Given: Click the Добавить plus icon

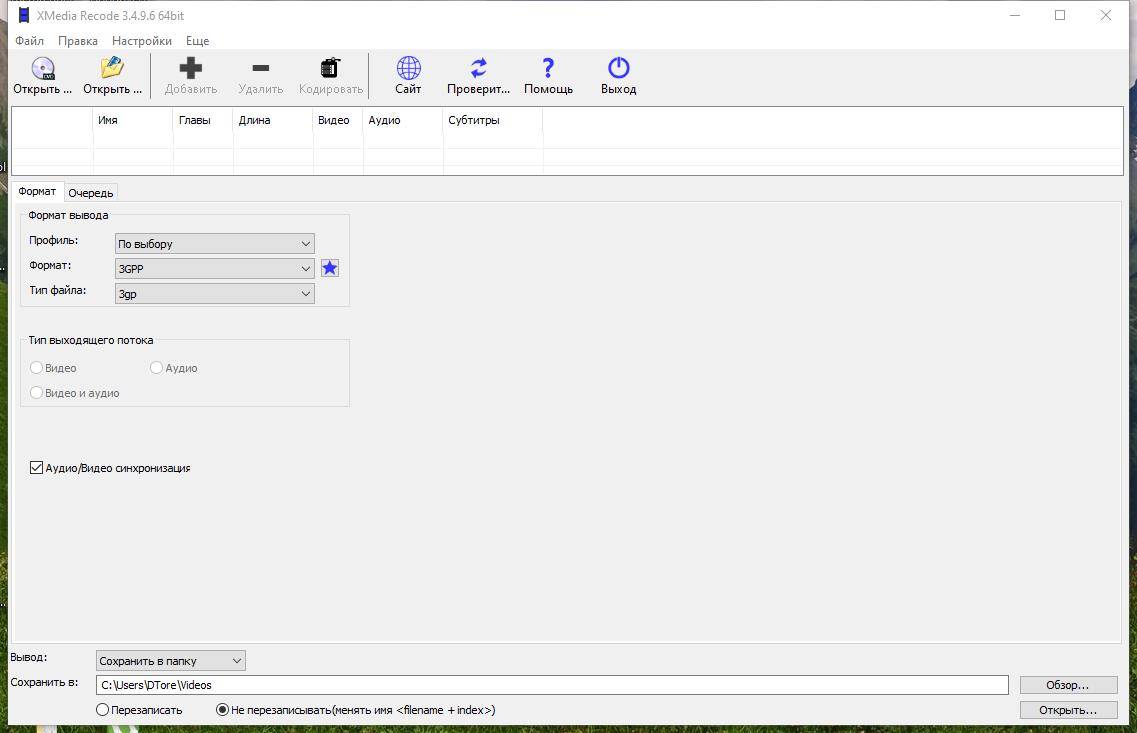Looking at the screenshot, I should (x=191, y=68).
